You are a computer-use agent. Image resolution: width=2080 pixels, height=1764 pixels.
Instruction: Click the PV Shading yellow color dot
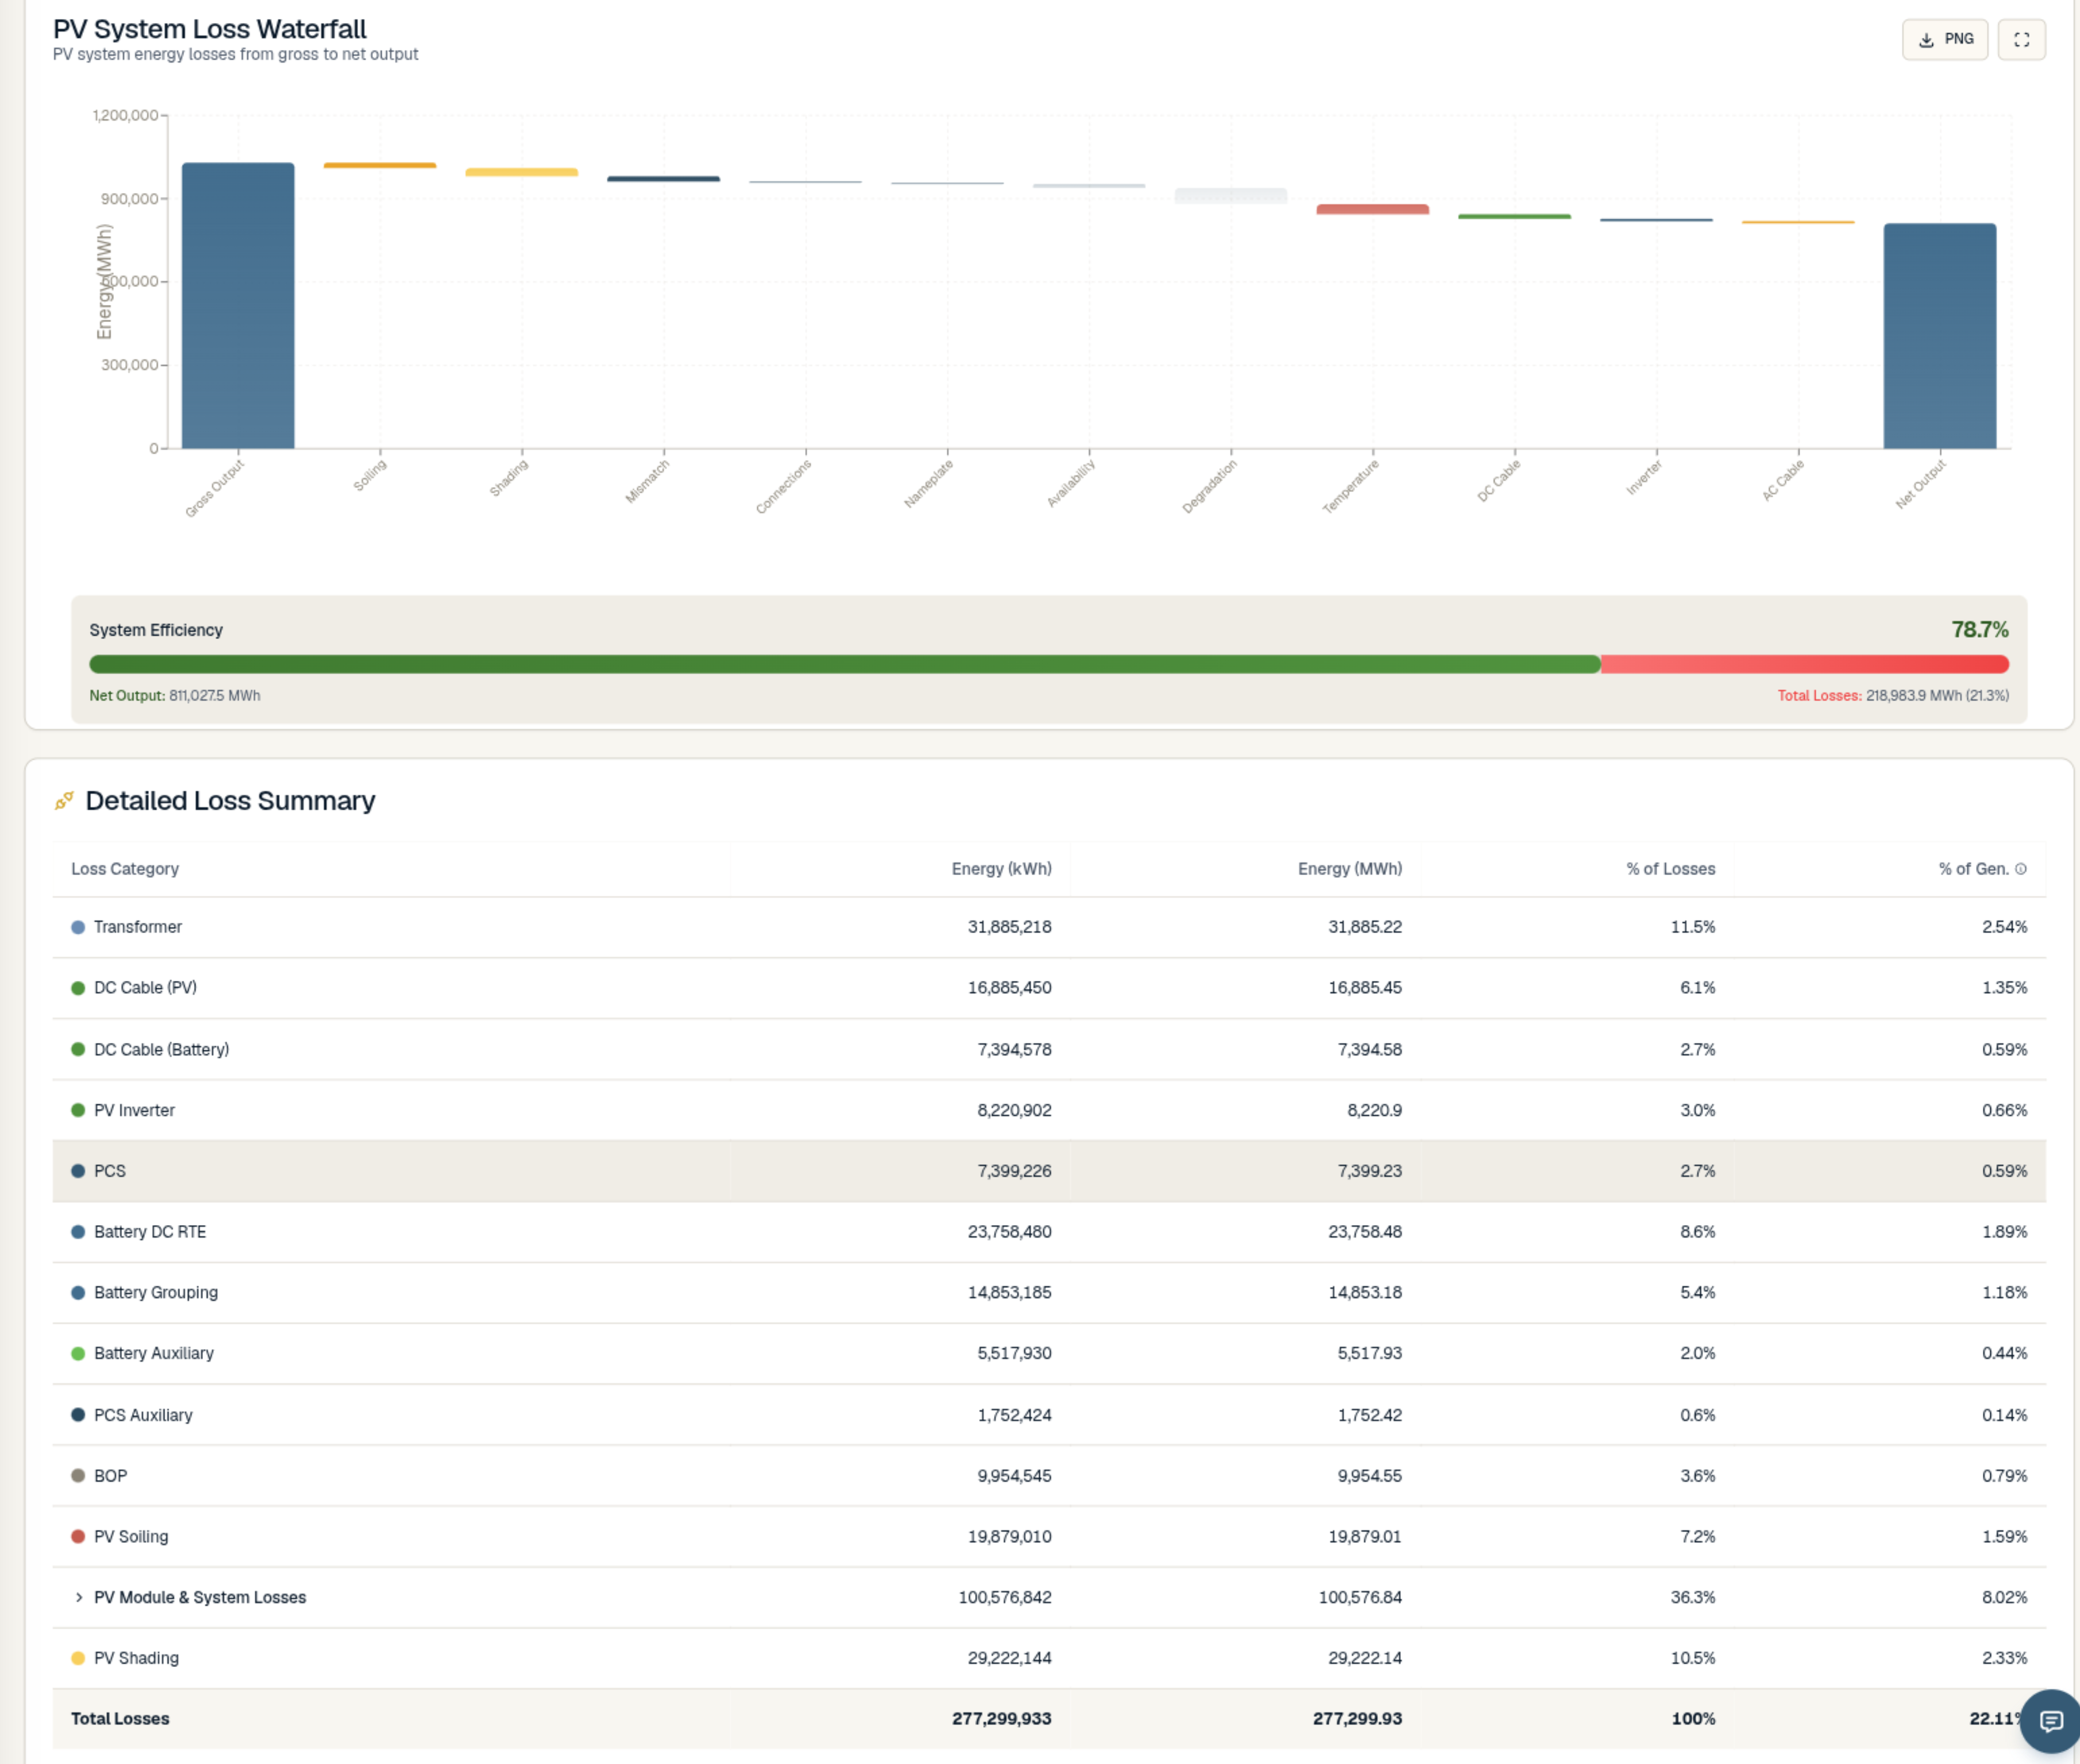click(78, 1658)
